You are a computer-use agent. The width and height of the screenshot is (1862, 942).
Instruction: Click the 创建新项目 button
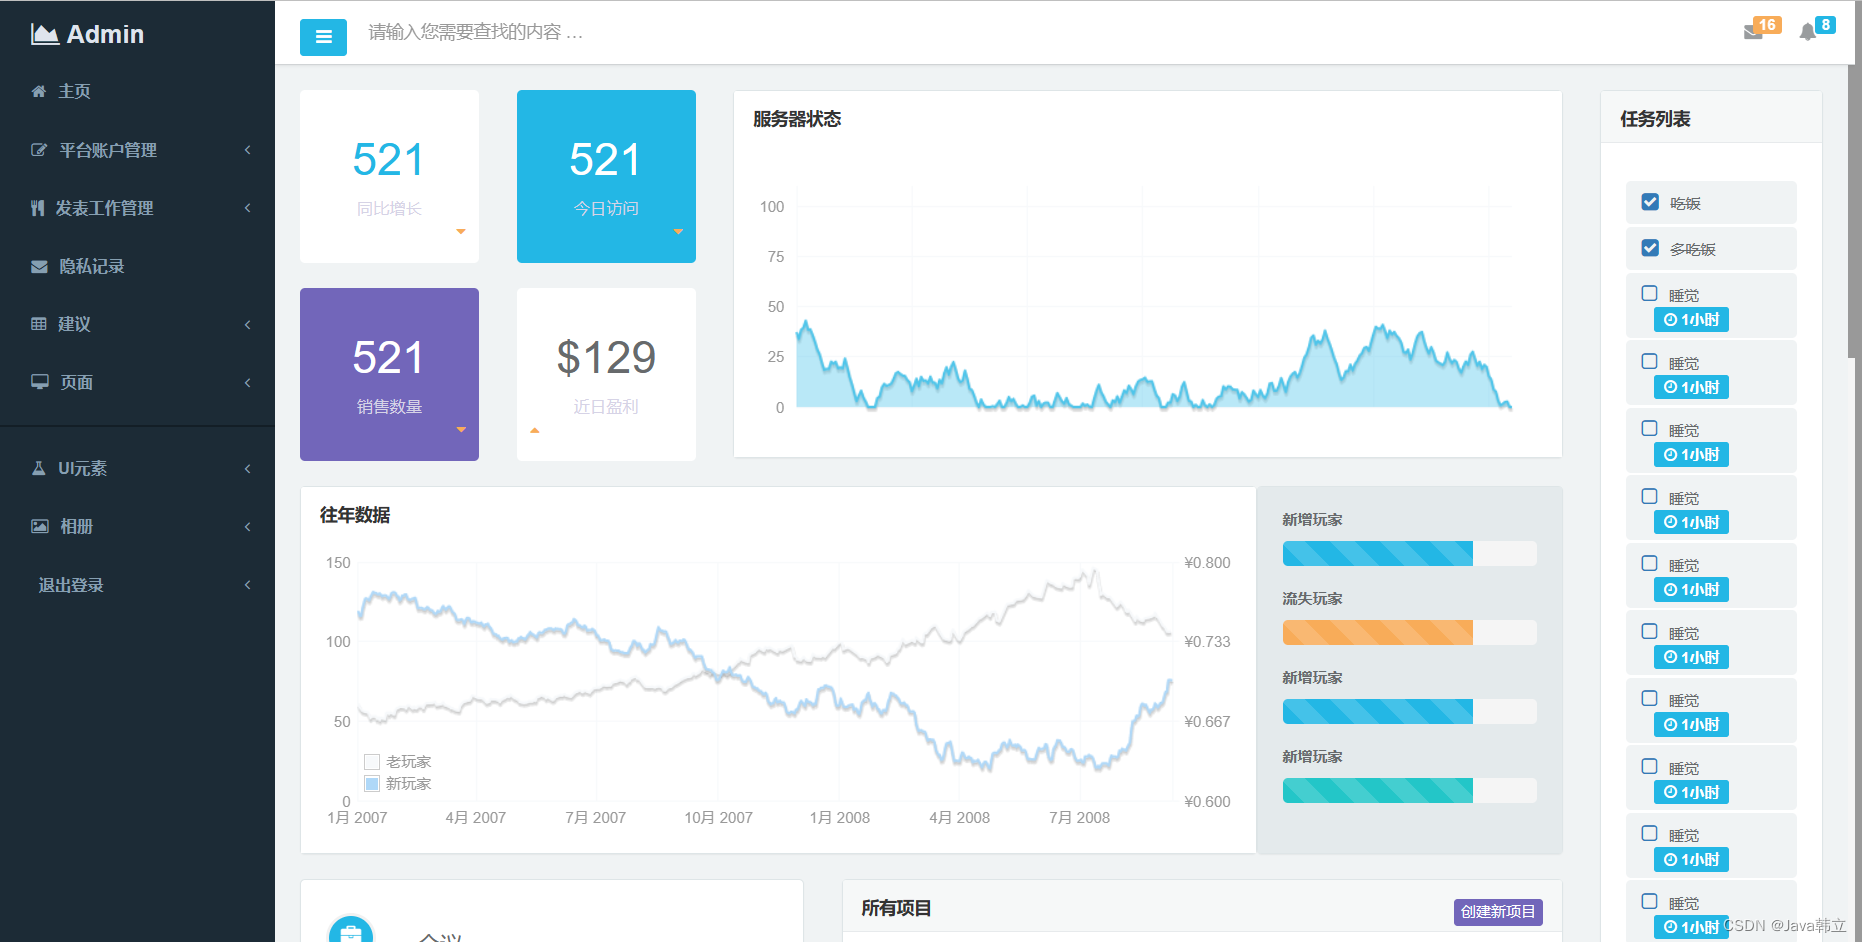pyautogui.click(x=1498, y=912)
